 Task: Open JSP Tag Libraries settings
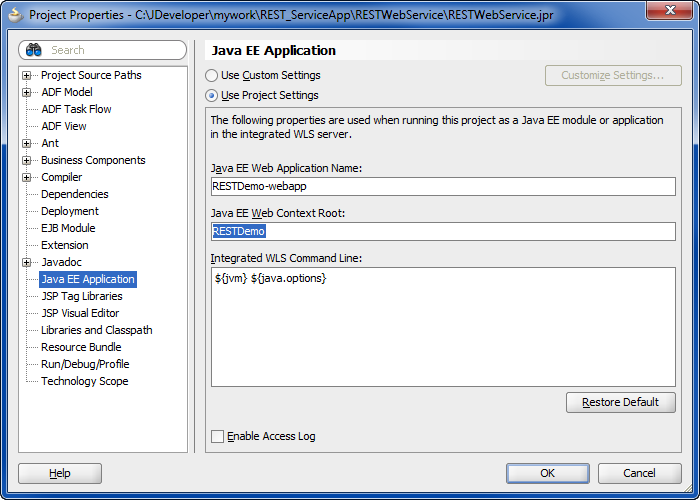[x=82, y=296]
